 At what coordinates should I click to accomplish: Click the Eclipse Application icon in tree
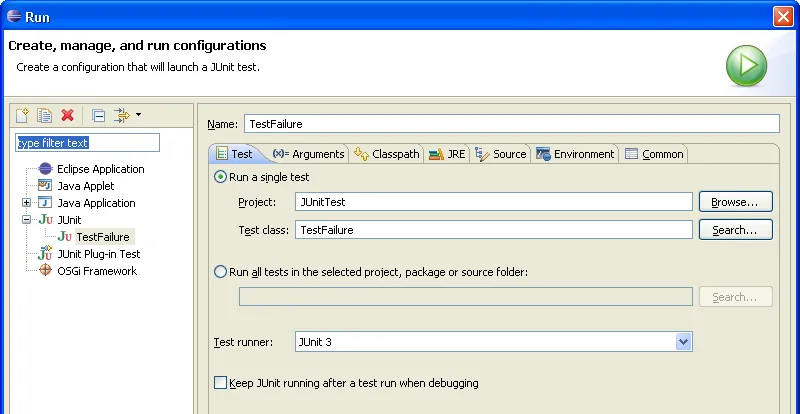coord(45,168)
